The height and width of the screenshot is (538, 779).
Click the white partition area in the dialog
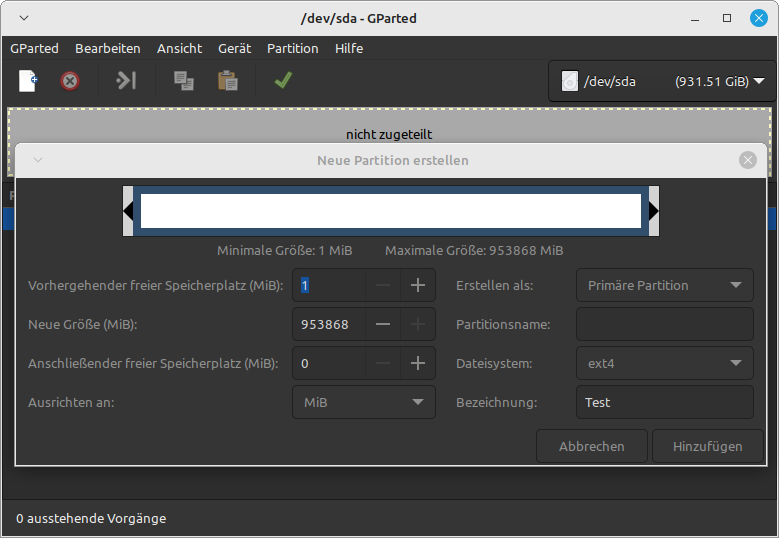click(391, 211)
